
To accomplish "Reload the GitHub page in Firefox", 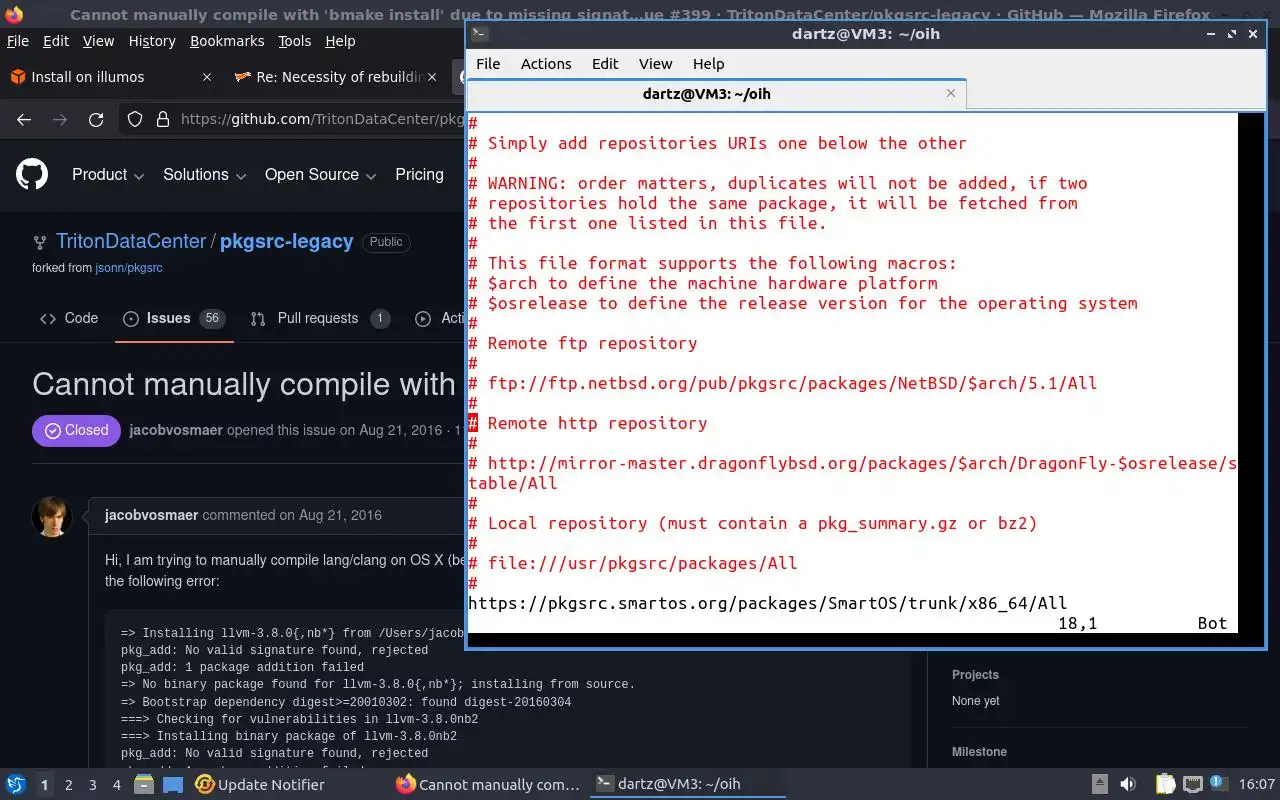I will click(96, 119).
